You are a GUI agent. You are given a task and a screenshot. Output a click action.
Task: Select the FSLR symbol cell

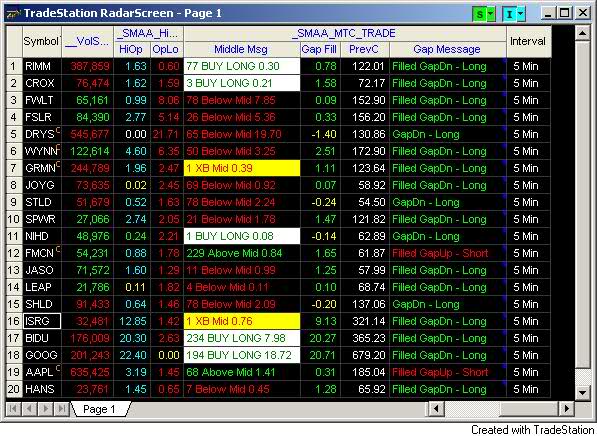[x=42, y=117]
